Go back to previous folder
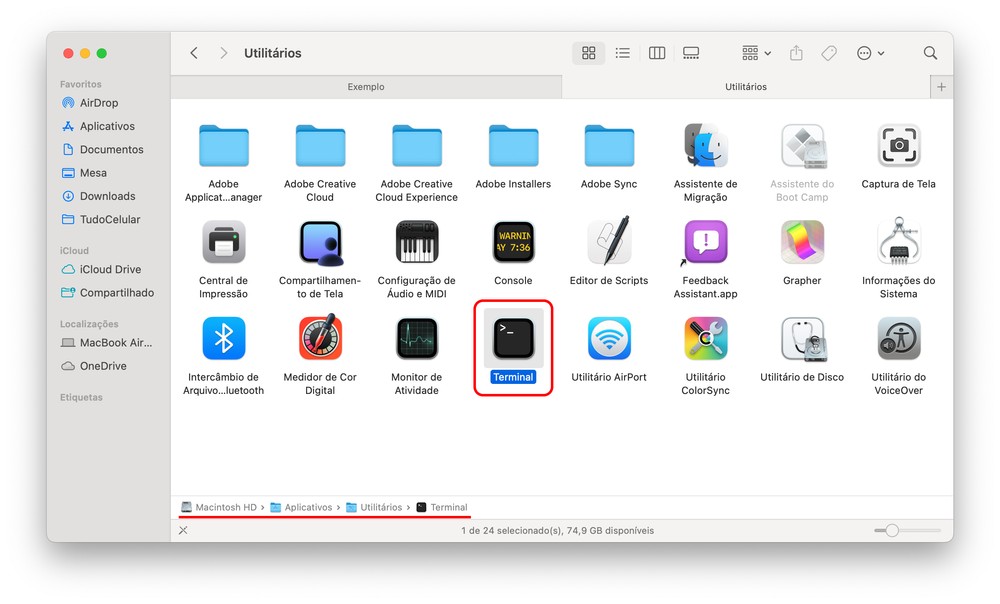 [194, 53]
